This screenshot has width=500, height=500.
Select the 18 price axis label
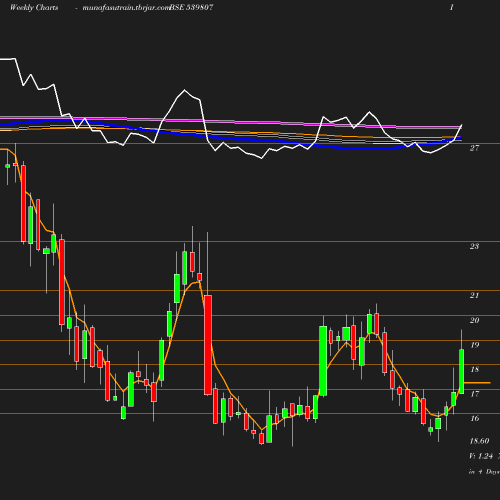(475, 369)
